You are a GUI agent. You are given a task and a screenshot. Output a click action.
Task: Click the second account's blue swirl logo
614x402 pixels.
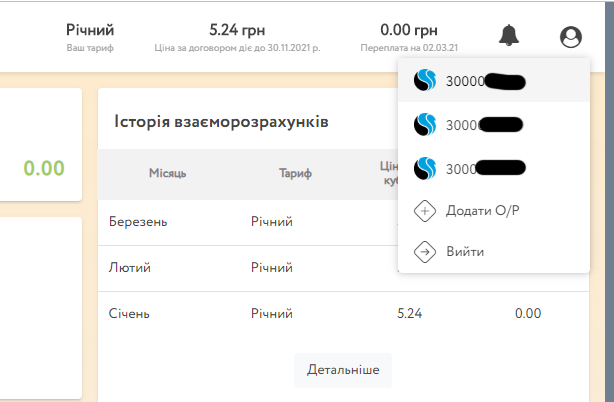425,124
